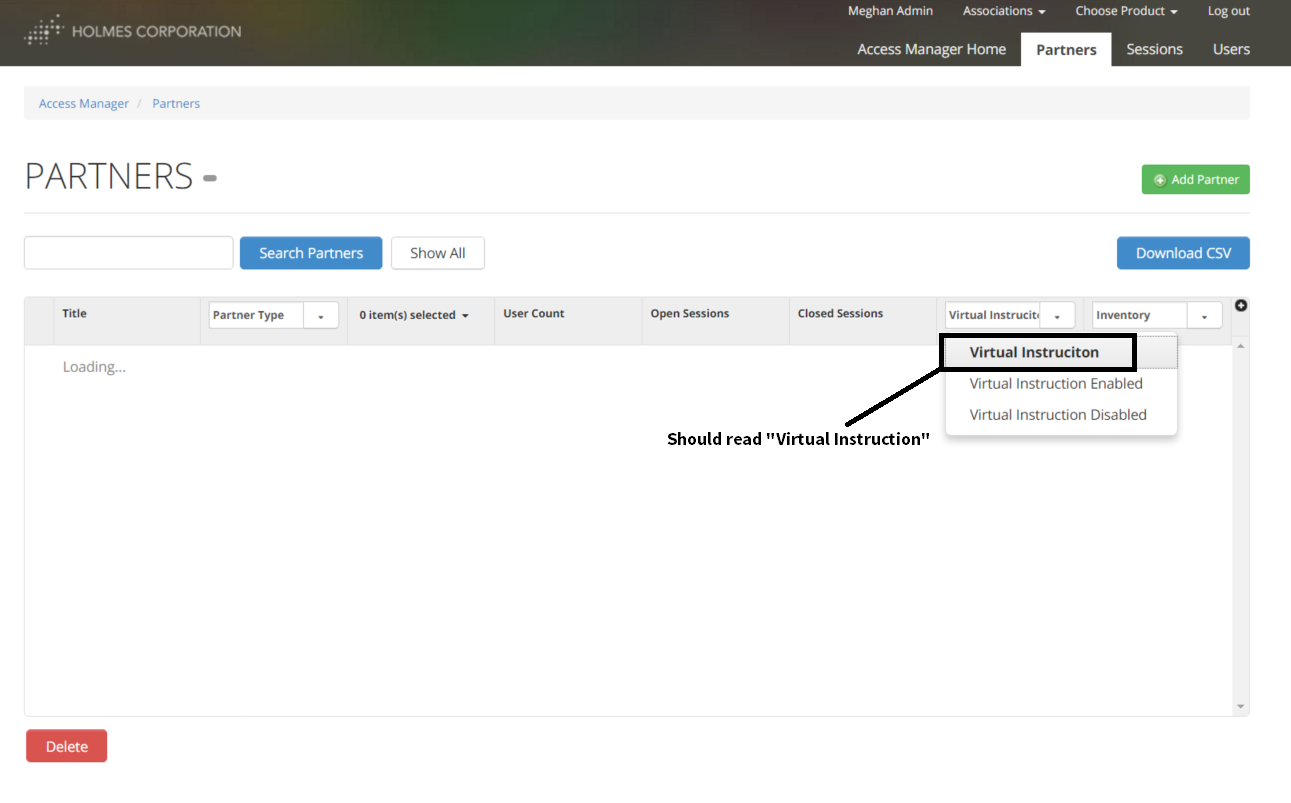
Task: Click the Show All button
Action: click(437, 253)
